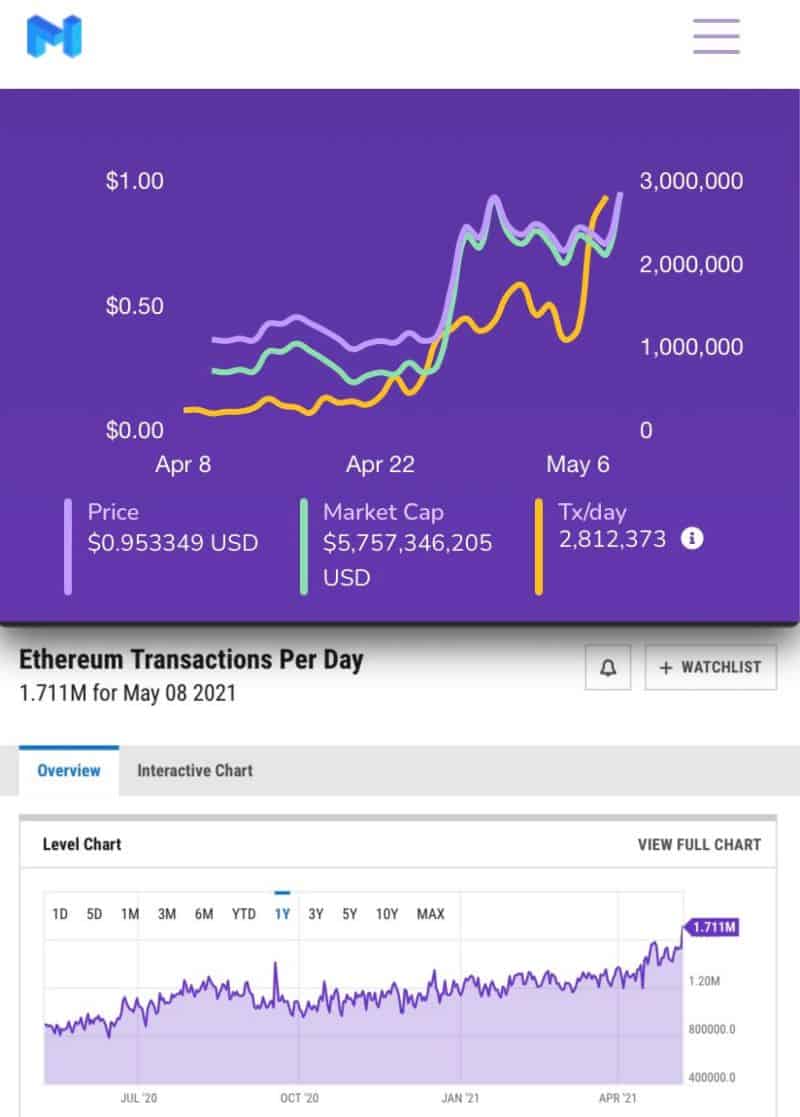The image size is (800, 1117).
Task: Select the 1D time range
Action: point(60,914)
